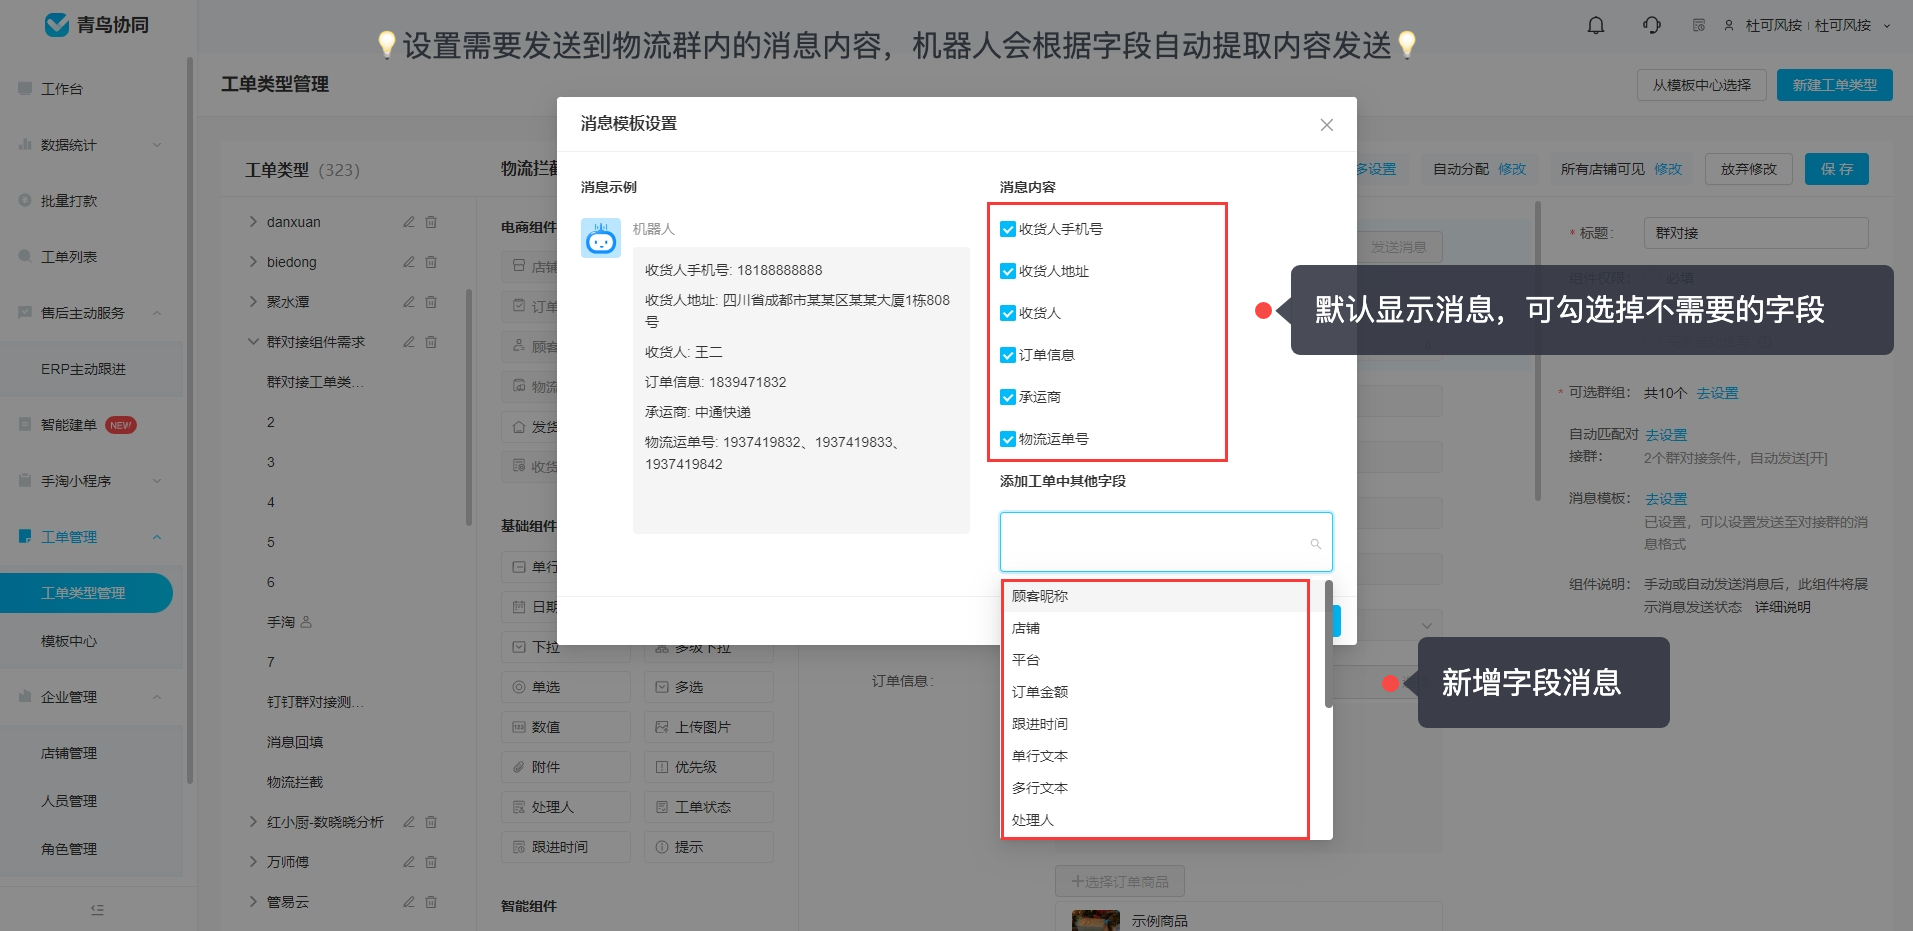Click 去设置 link next to 消息模板
This screenshot has width=1913, height=931.
(x=1666, y=499)
